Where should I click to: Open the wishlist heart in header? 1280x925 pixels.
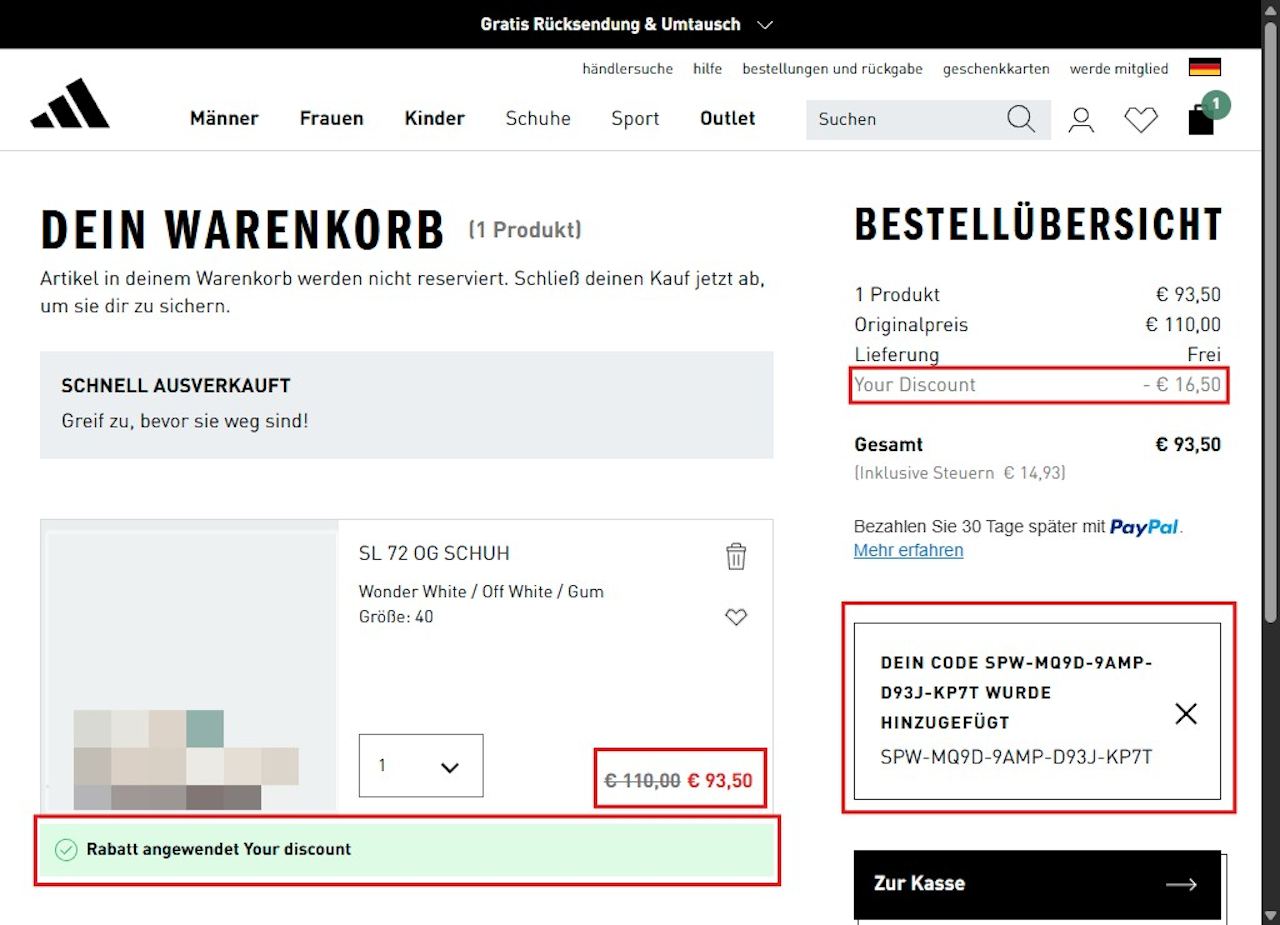point(1141,120)
